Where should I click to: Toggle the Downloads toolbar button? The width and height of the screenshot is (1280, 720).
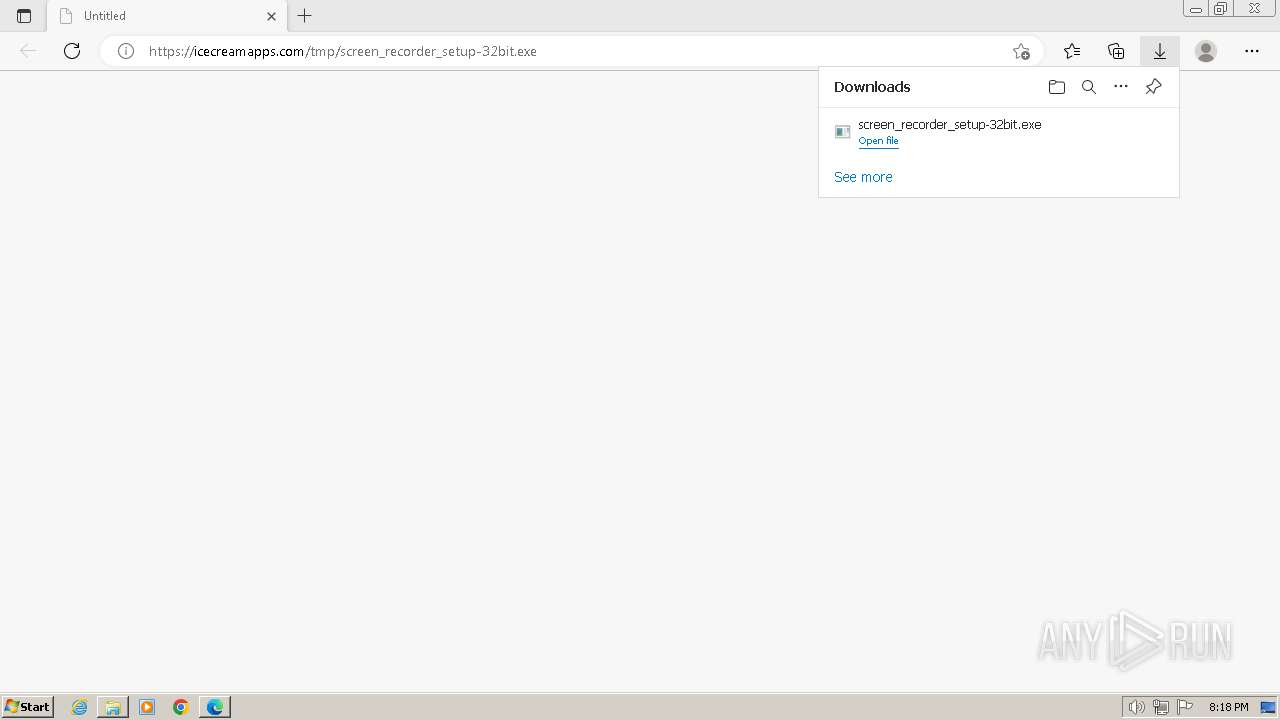pos(1160,51)
